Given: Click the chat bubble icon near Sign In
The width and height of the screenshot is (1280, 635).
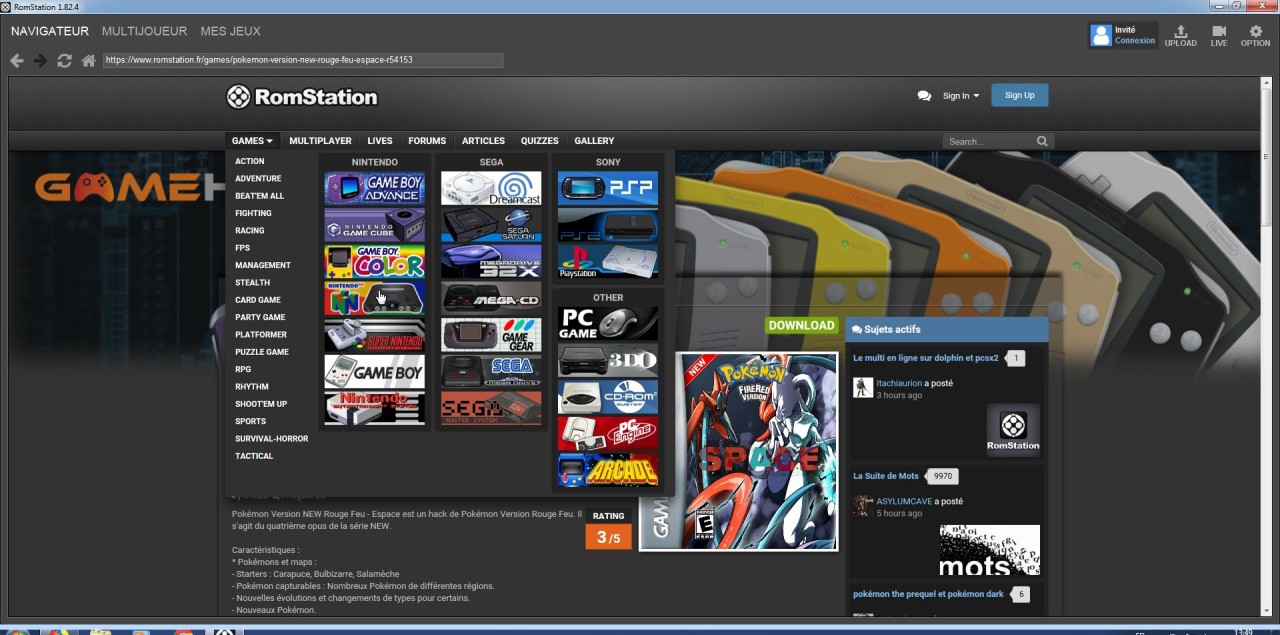Looking at the screenshot, I should pyautogui.click(x=923, y=95).
